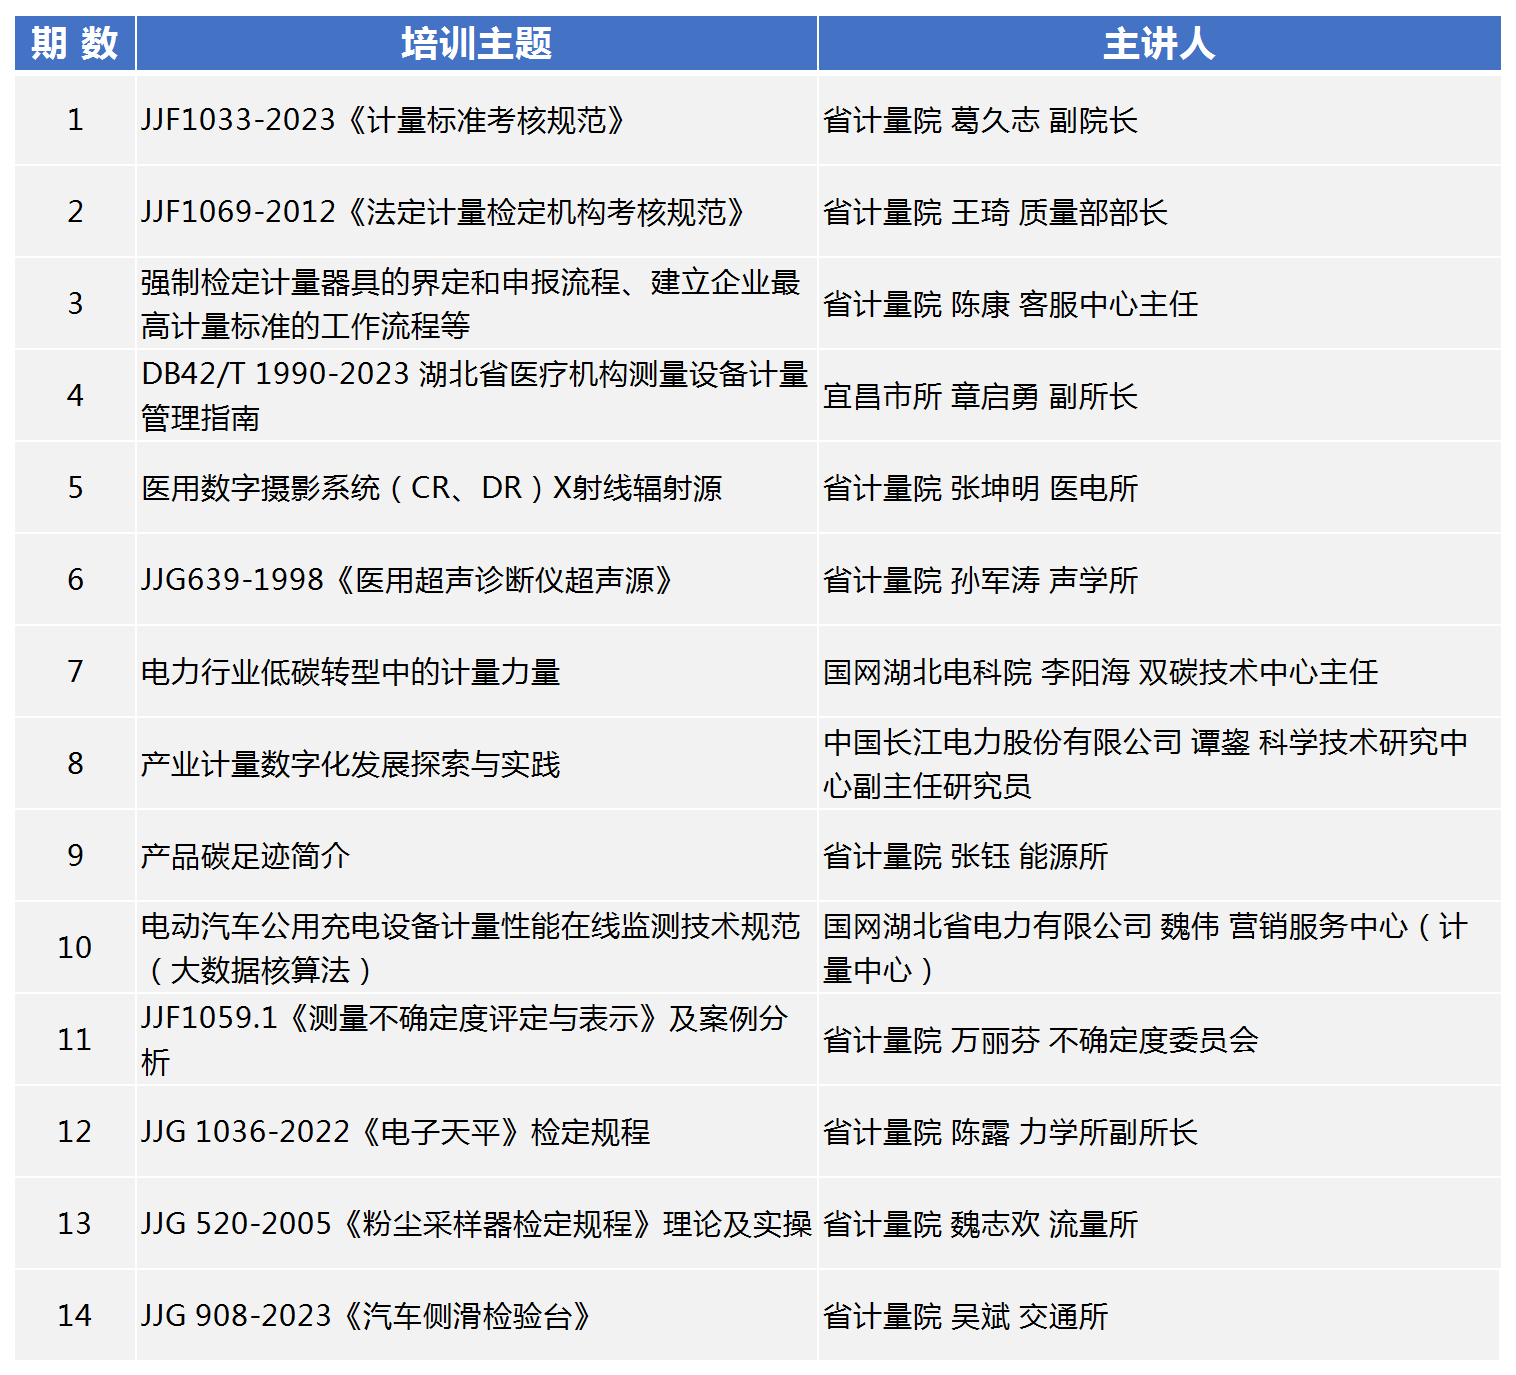Click speaker cell 省计量院 陈康 客服中心主任
The image size is (1516, 1375).
(x=1010, y=304)
